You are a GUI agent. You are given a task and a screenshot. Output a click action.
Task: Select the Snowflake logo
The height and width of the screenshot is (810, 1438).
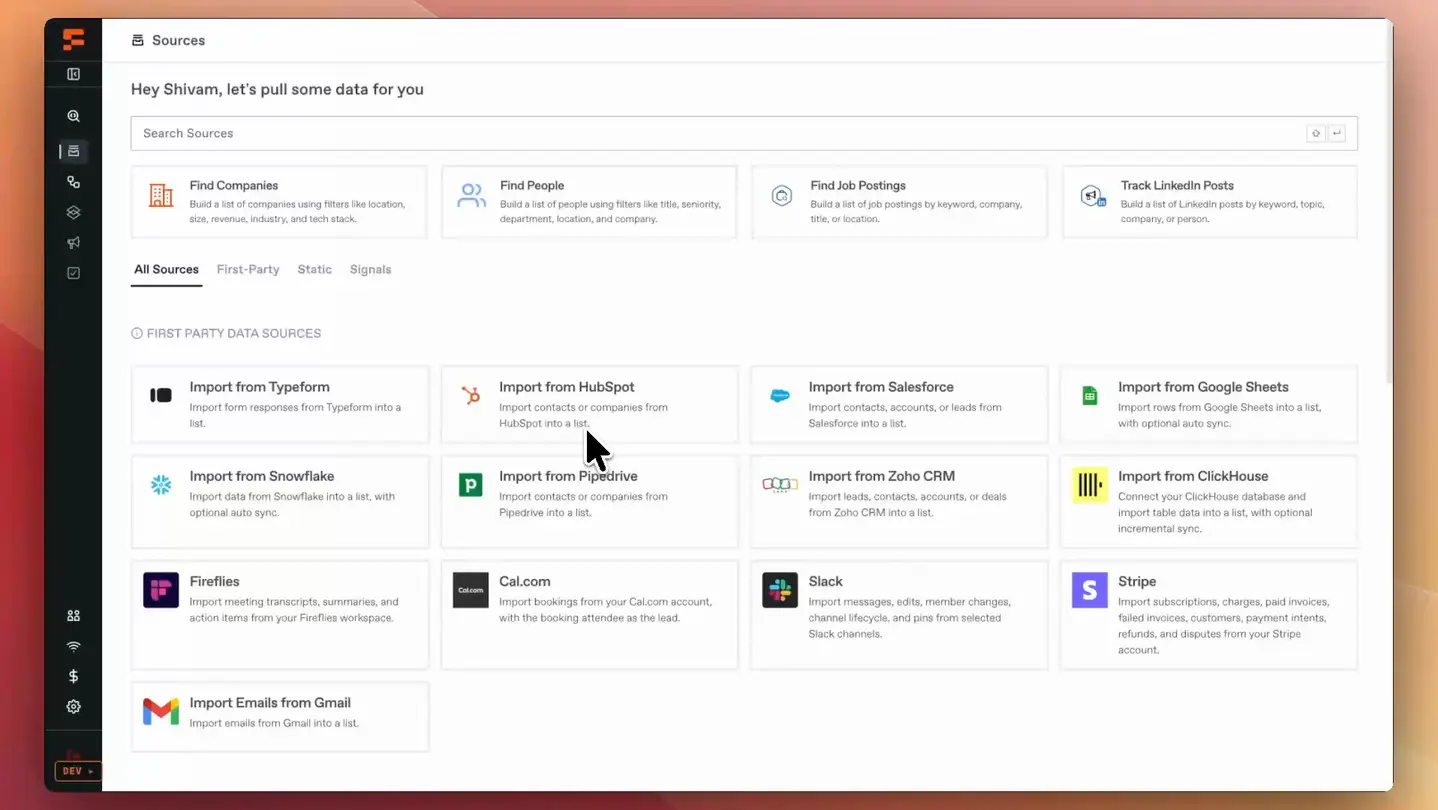[x=161, y=485]
